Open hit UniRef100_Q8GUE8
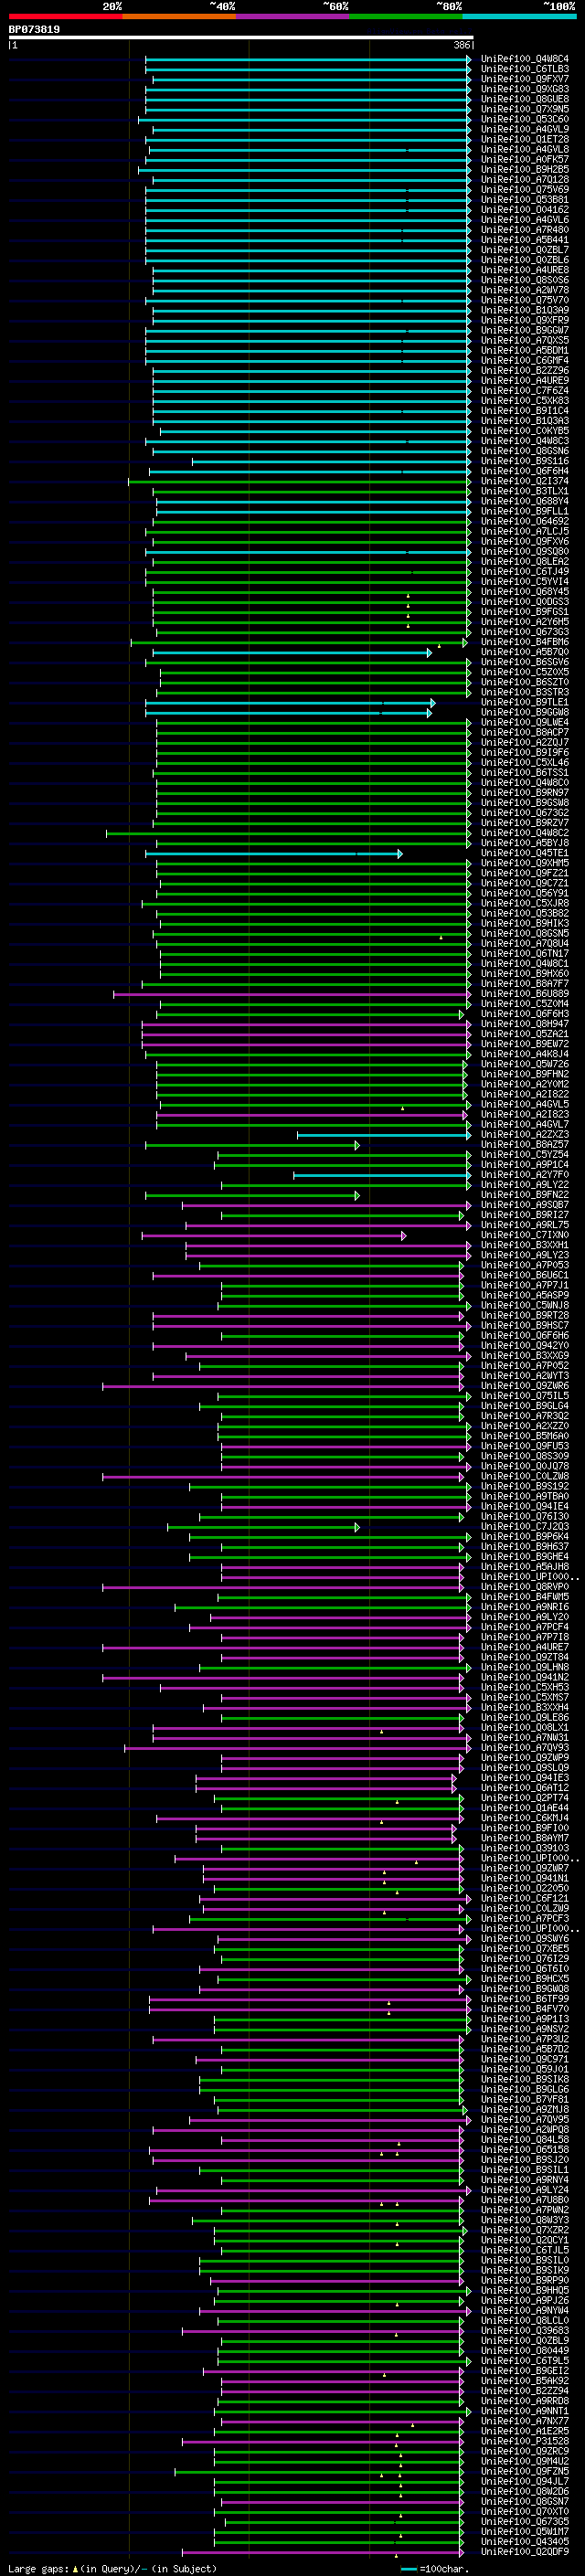Image resolution: width=585 pixels, height=2576 pixels. (524, 100)
